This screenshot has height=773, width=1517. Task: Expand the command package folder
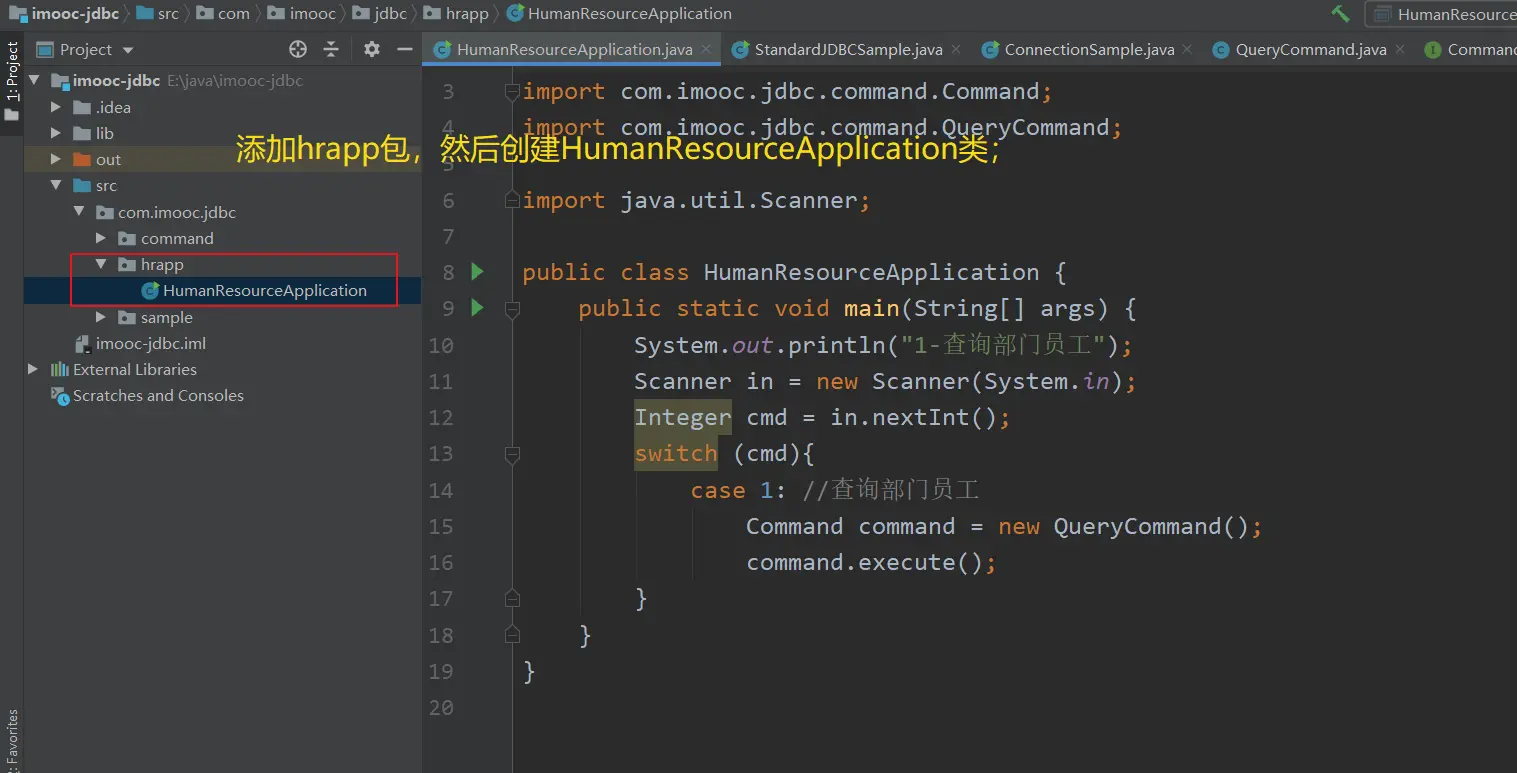point(101,238)
